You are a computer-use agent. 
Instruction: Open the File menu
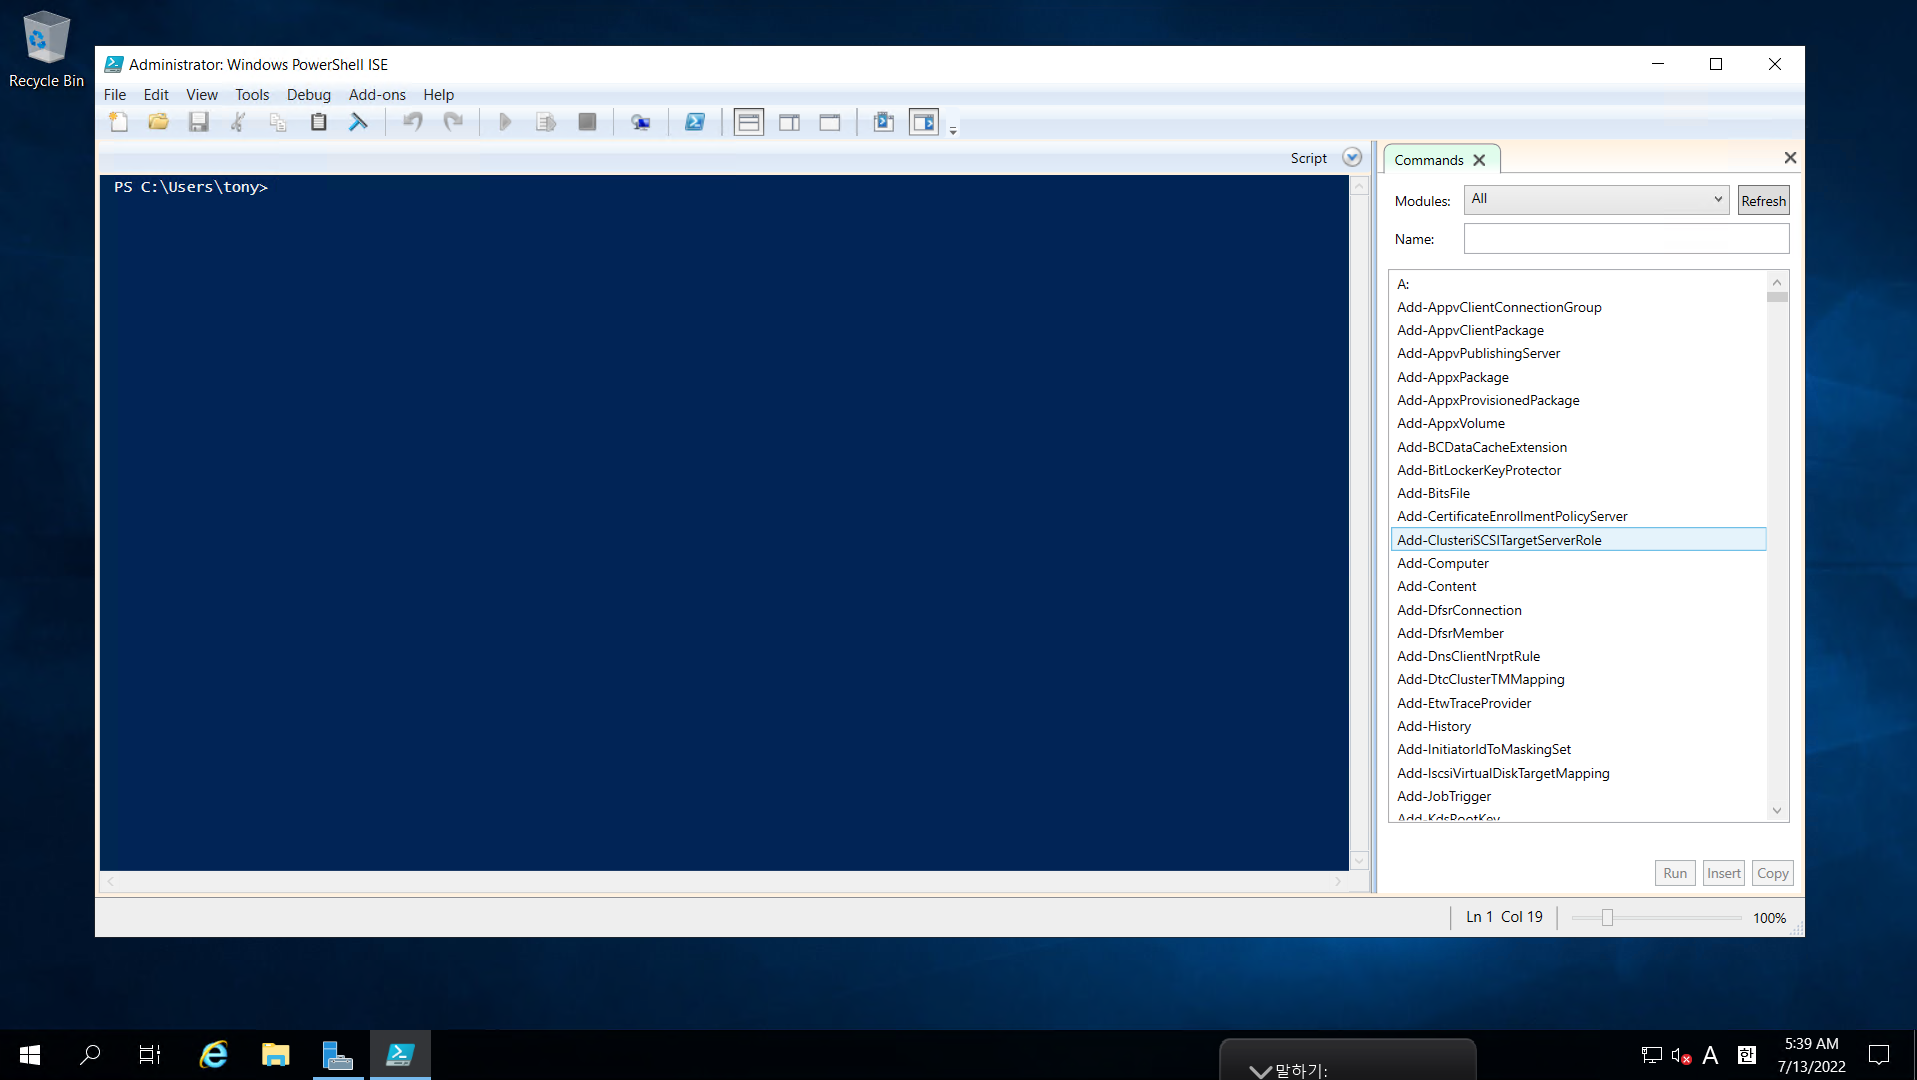coord(115,94)
